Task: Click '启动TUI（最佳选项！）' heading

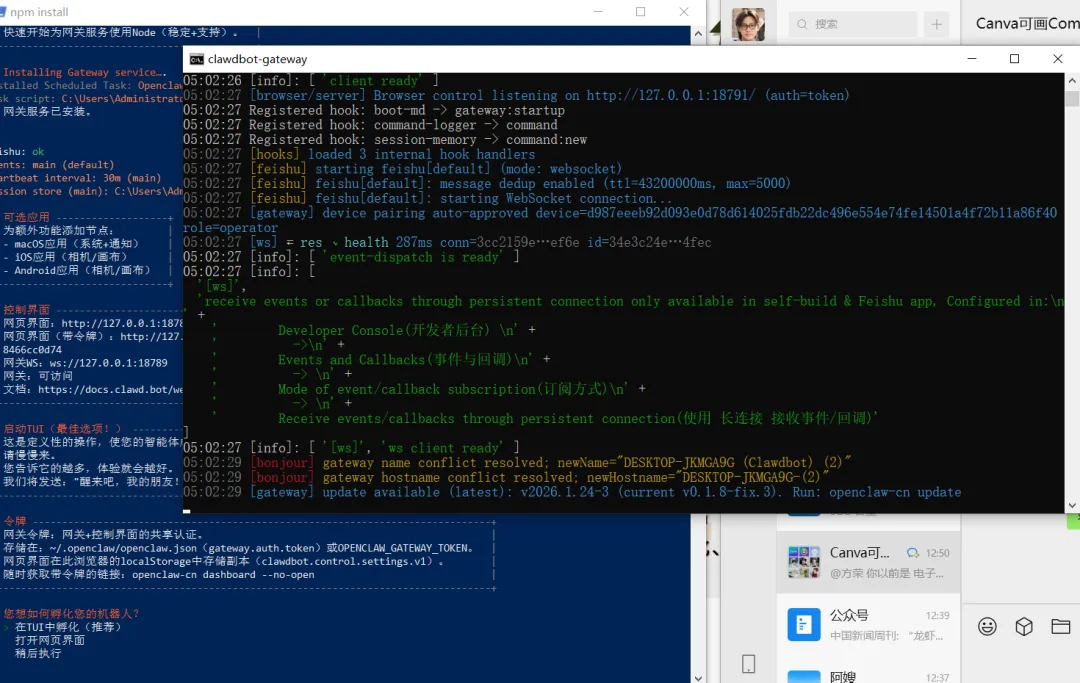Action: tap(62, 429)
